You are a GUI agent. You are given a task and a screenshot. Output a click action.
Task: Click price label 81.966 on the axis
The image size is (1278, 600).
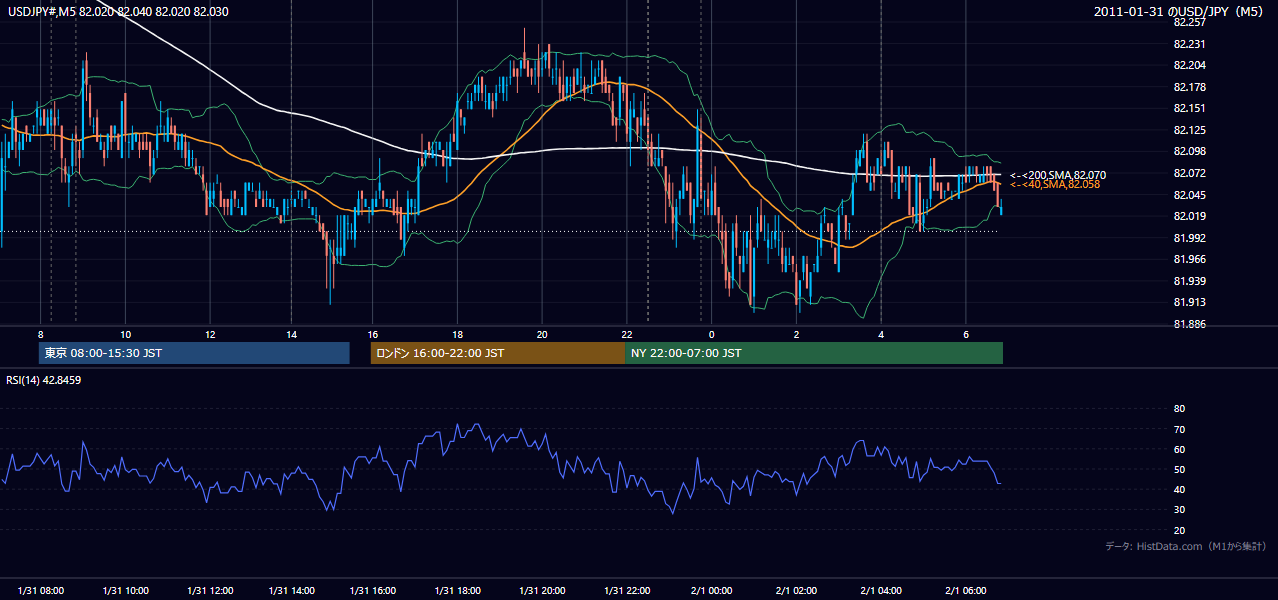pos(1188,259)
